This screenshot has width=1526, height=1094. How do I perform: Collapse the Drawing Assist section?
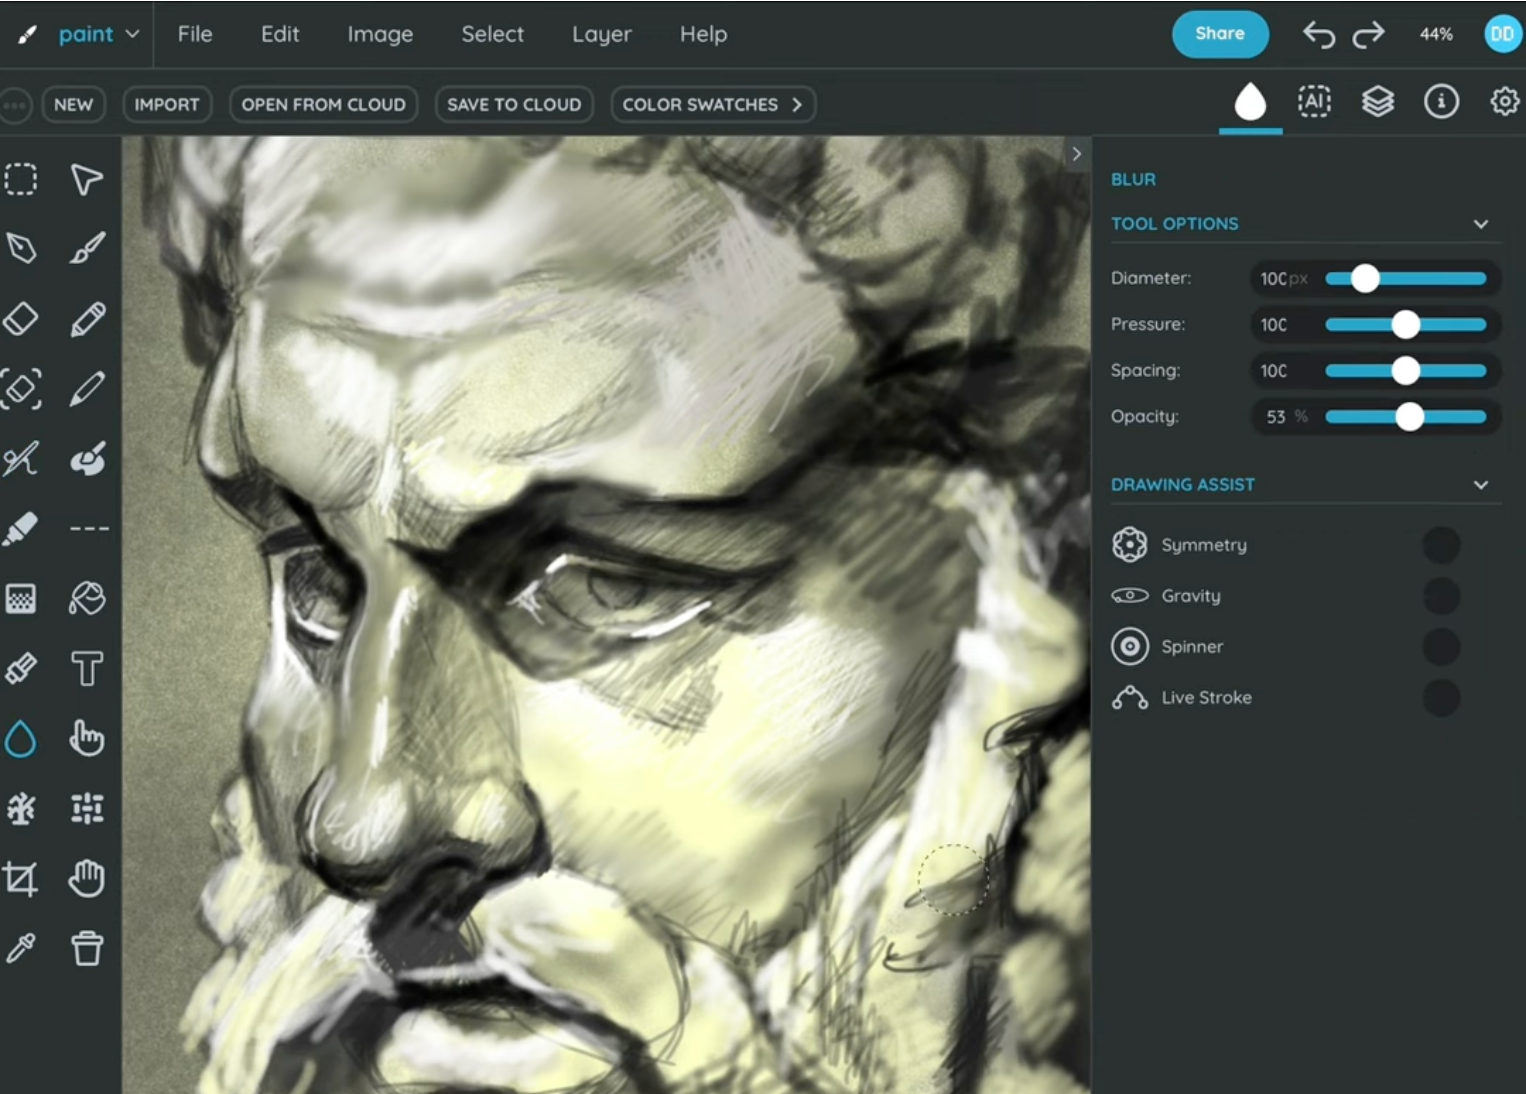(1480, 485)
